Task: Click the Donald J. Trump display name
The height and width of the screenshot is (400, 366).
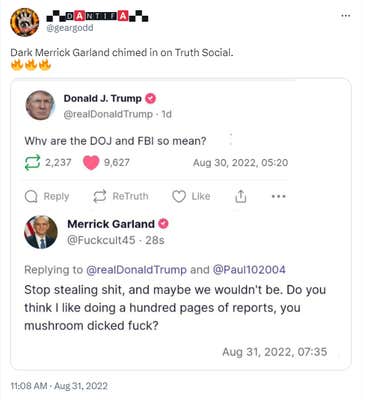Action: pos(103,98)
